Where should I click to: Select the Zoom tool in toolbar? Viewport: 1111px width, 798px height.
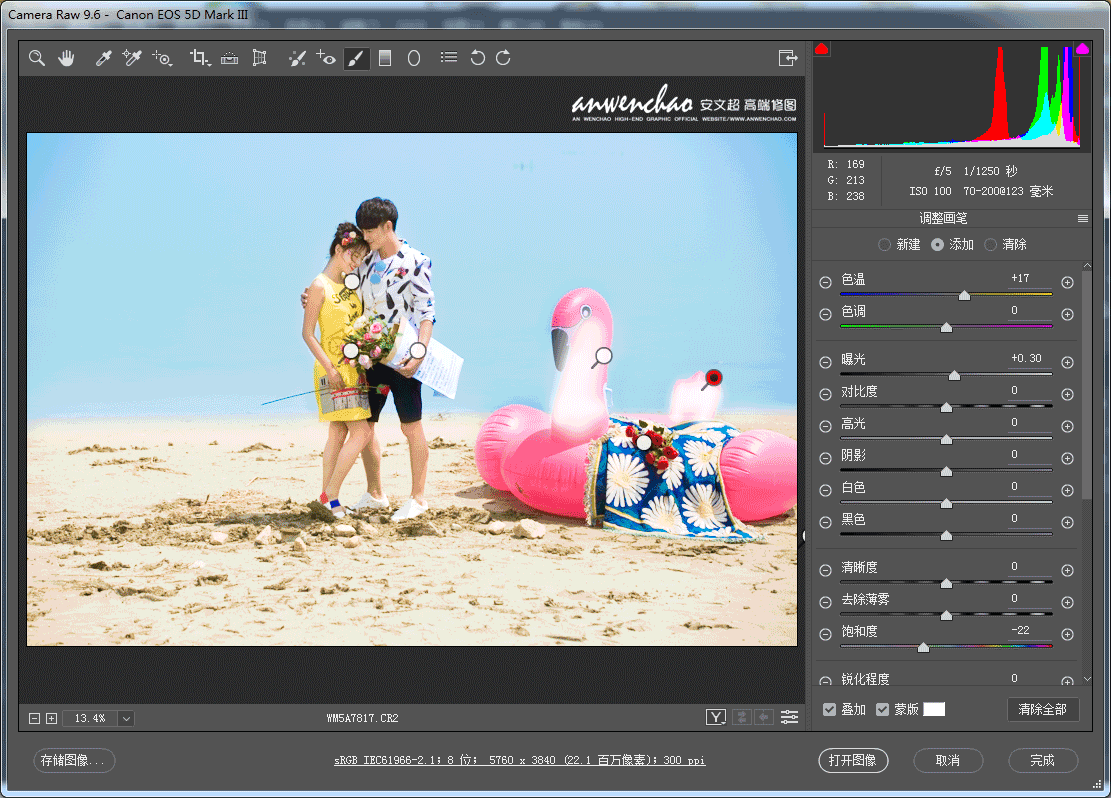tap(37, 58)
